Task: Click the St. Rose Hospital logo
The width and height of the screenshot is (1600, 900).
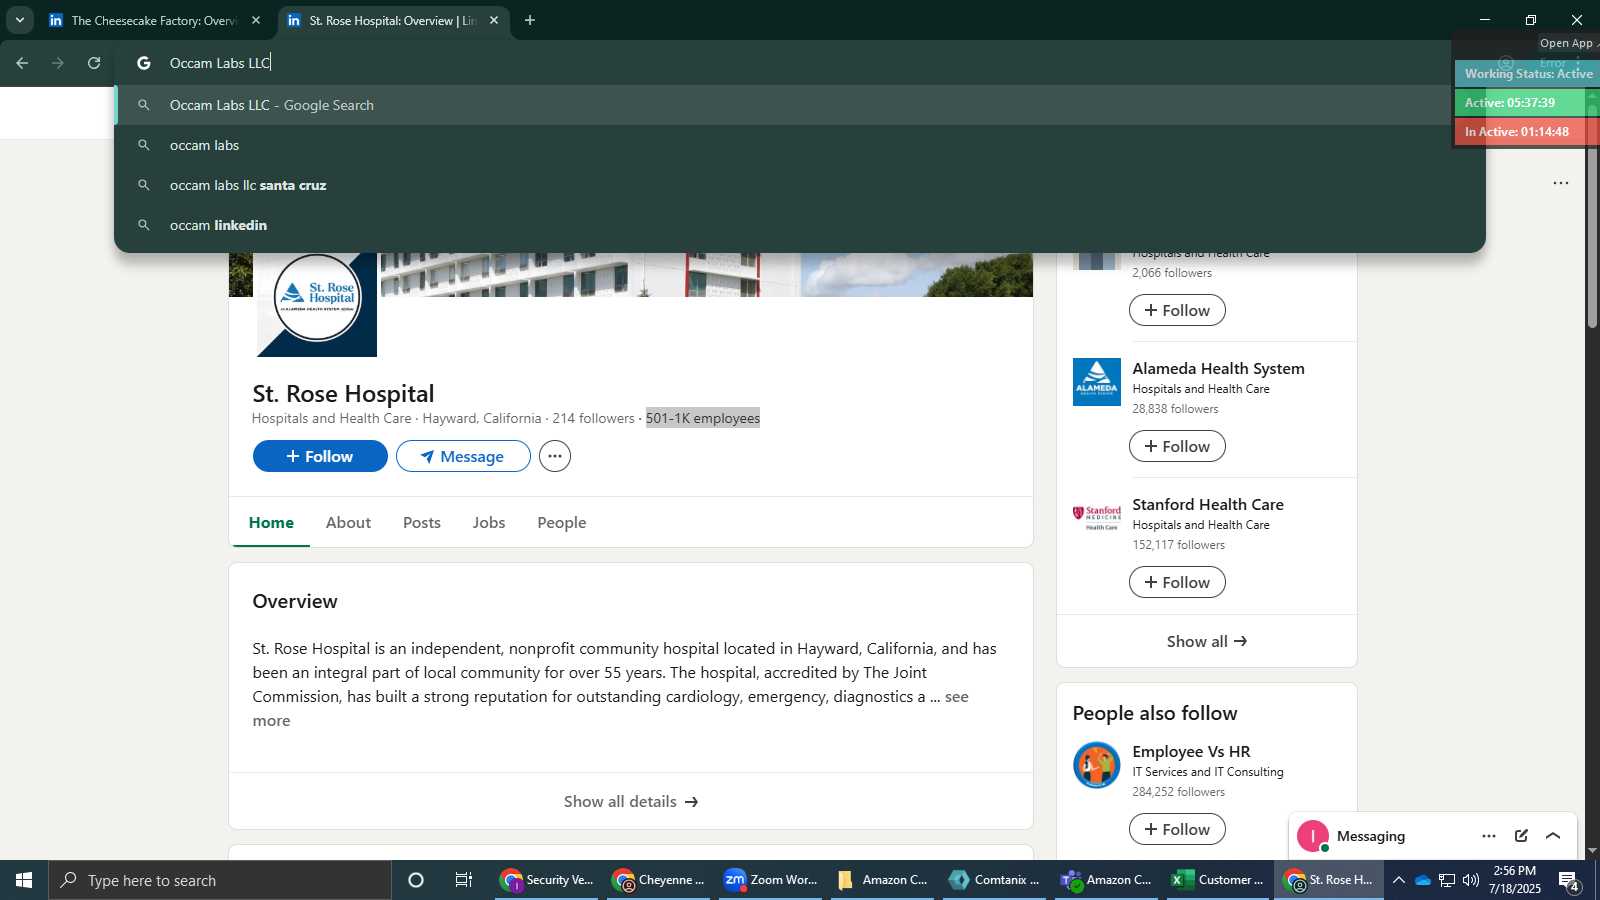Action: point(317,298)
